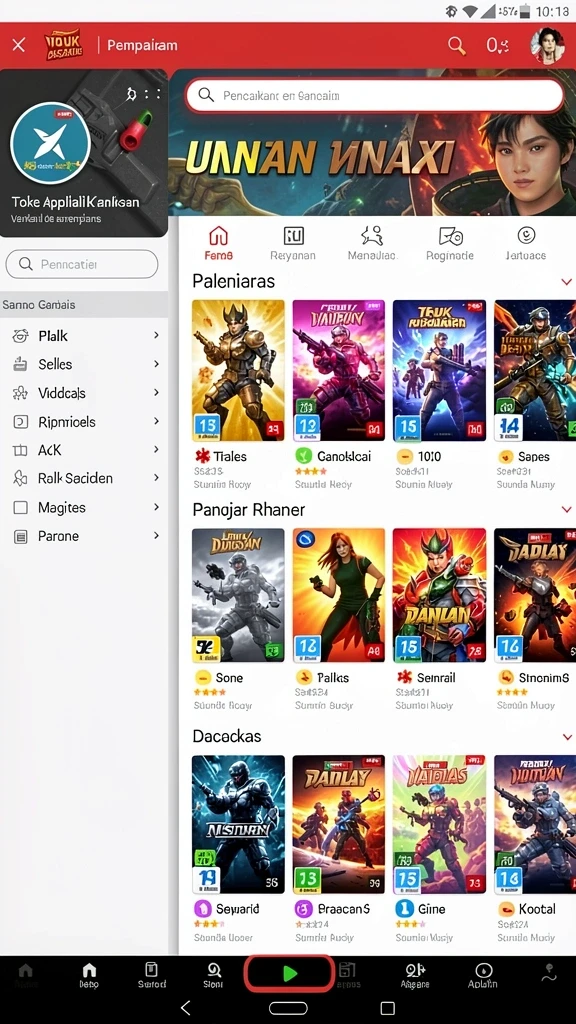Screen dimensions: 576x1024
Task: Open the Roginatie tab icon
Action: point(451,236)
